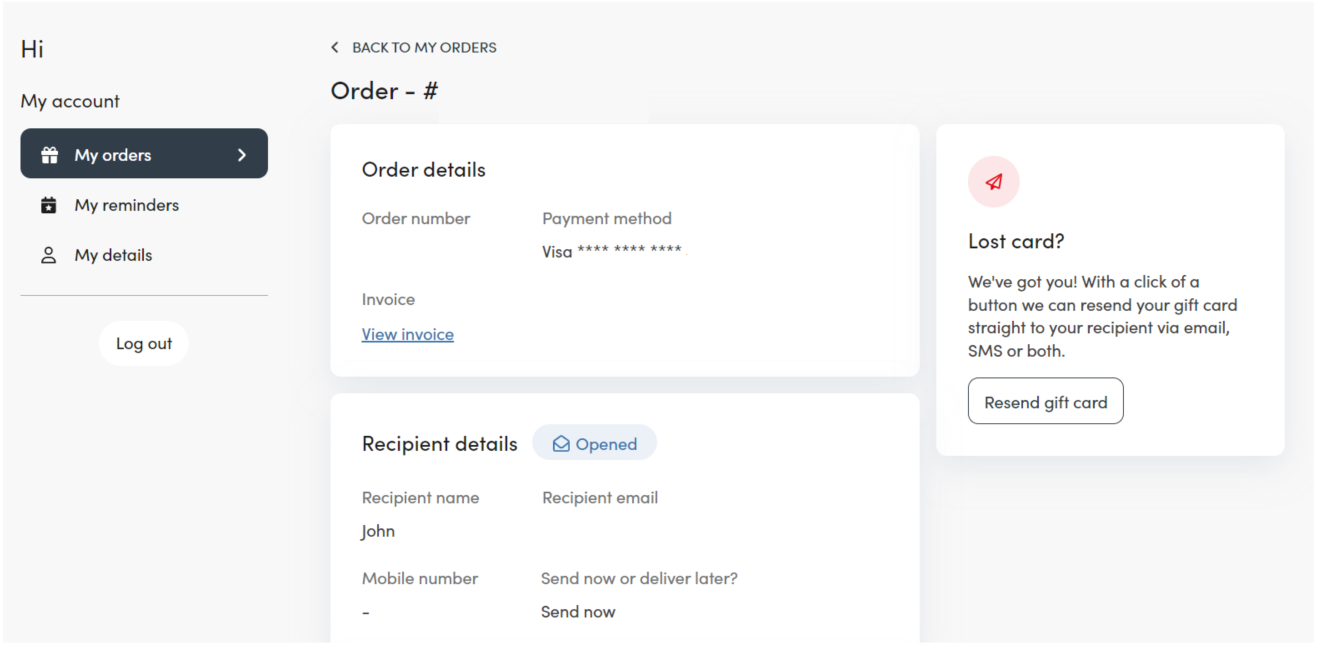Click the starred calendar icon for My reminders
The image size is (1318, 652).
coord(48,204)
